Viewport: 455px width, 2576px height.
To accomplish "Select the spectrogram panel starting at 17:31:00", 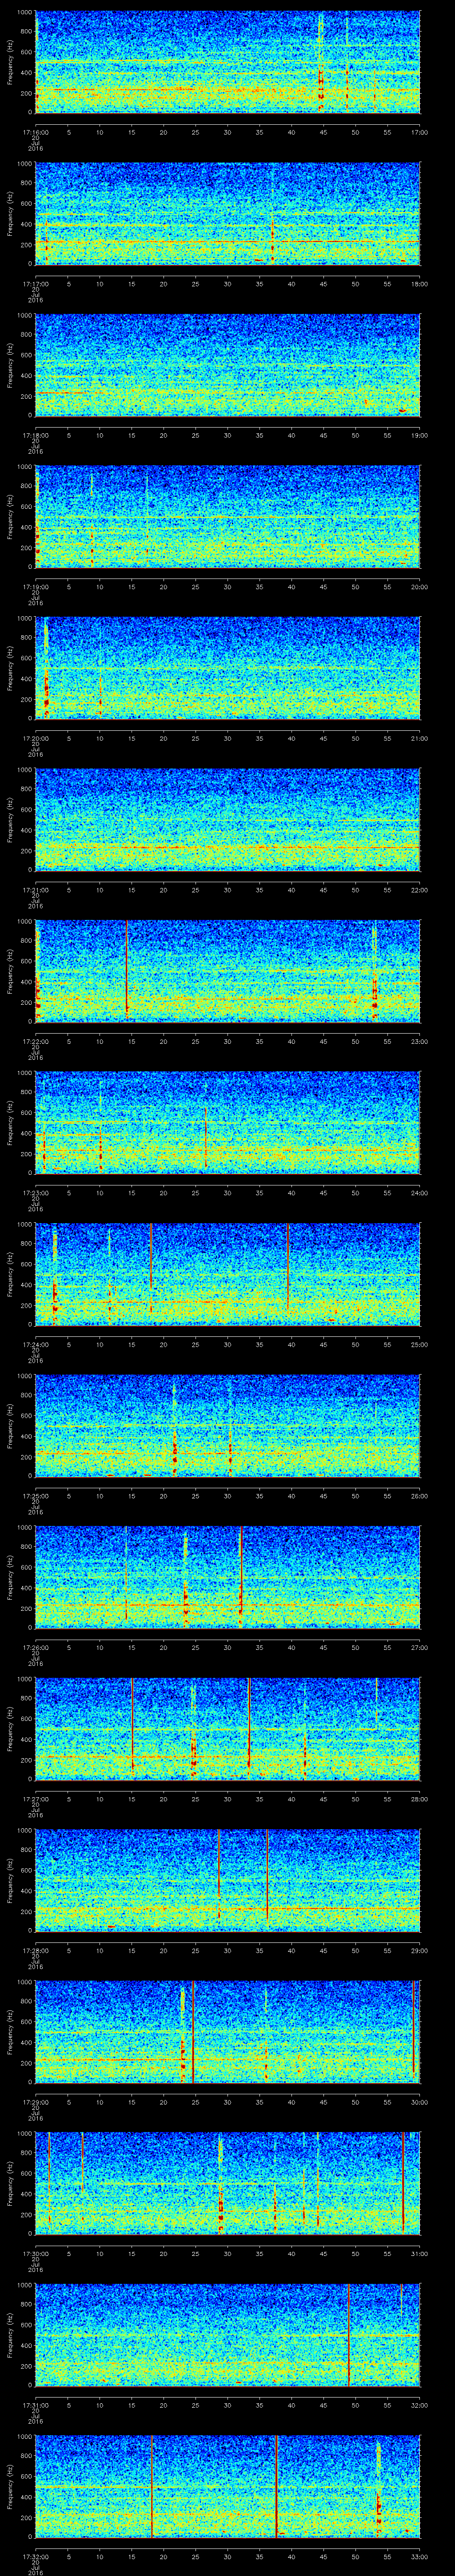I will (228, 2334).
